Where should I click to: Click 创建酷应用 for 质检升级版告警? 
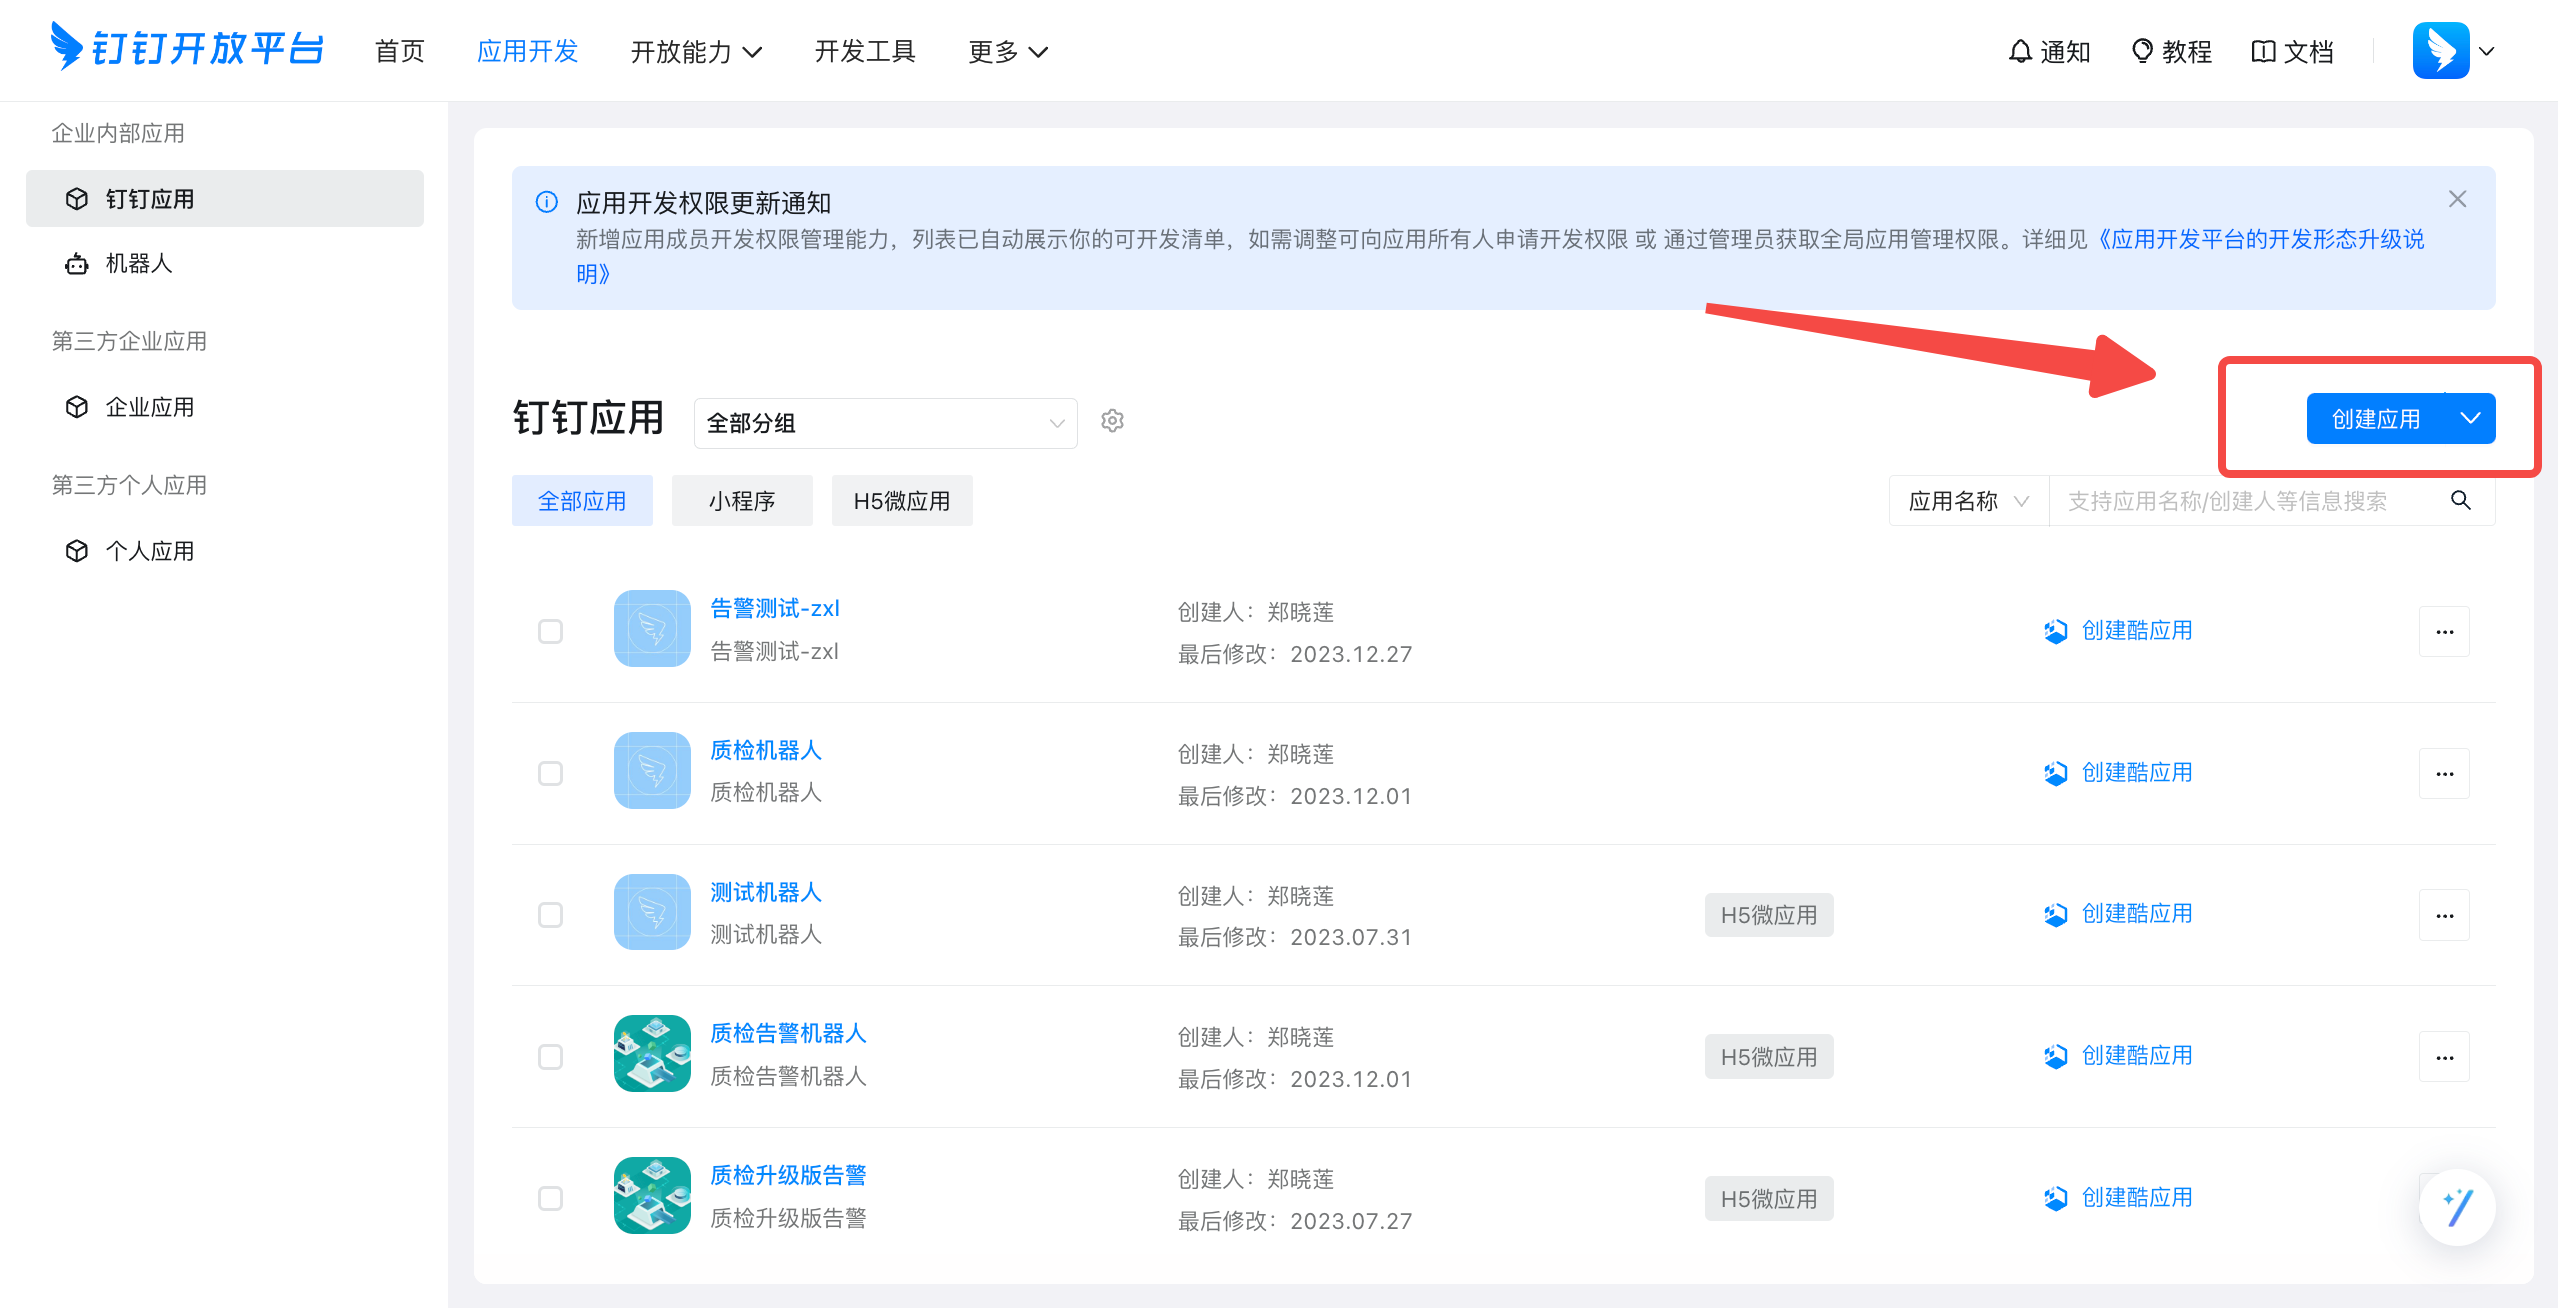(2117, 1197)
